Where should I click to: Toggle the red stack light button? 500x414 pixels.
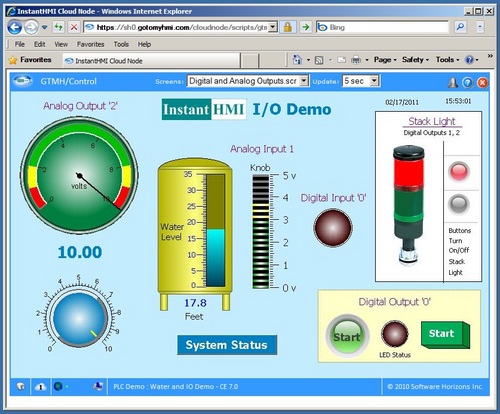(459, 171)
